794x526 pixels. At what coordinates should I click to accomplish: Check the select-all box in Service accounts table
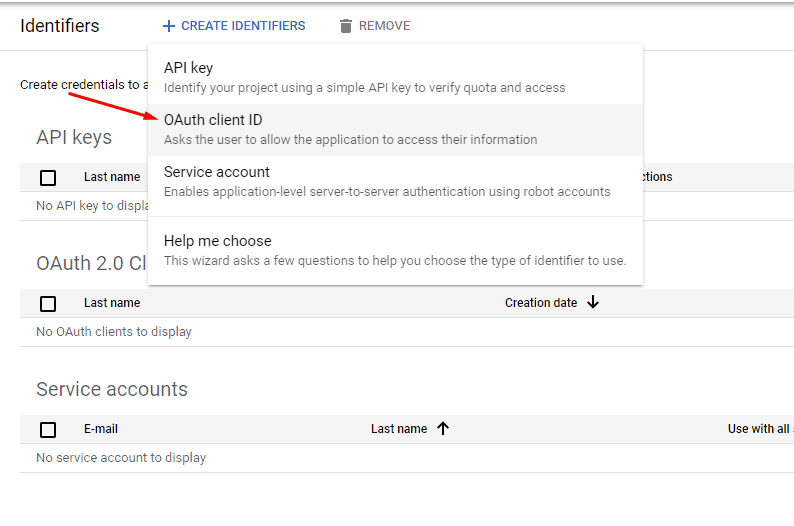[48, 430]
